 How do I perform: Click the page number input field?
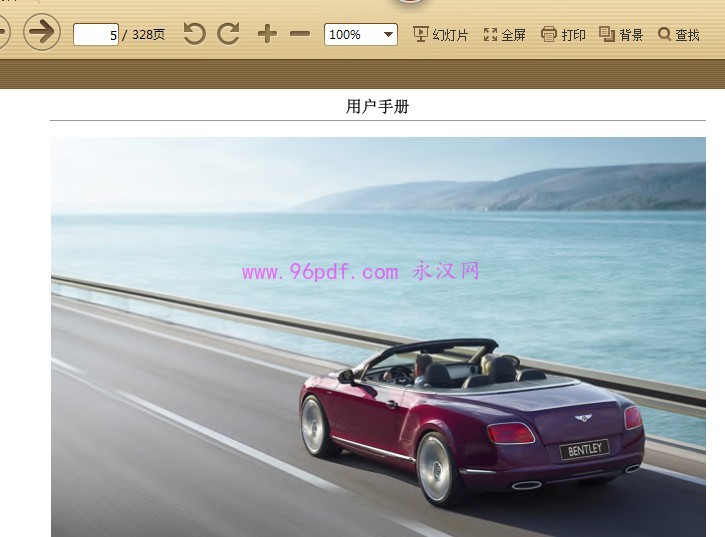[96, 35]
